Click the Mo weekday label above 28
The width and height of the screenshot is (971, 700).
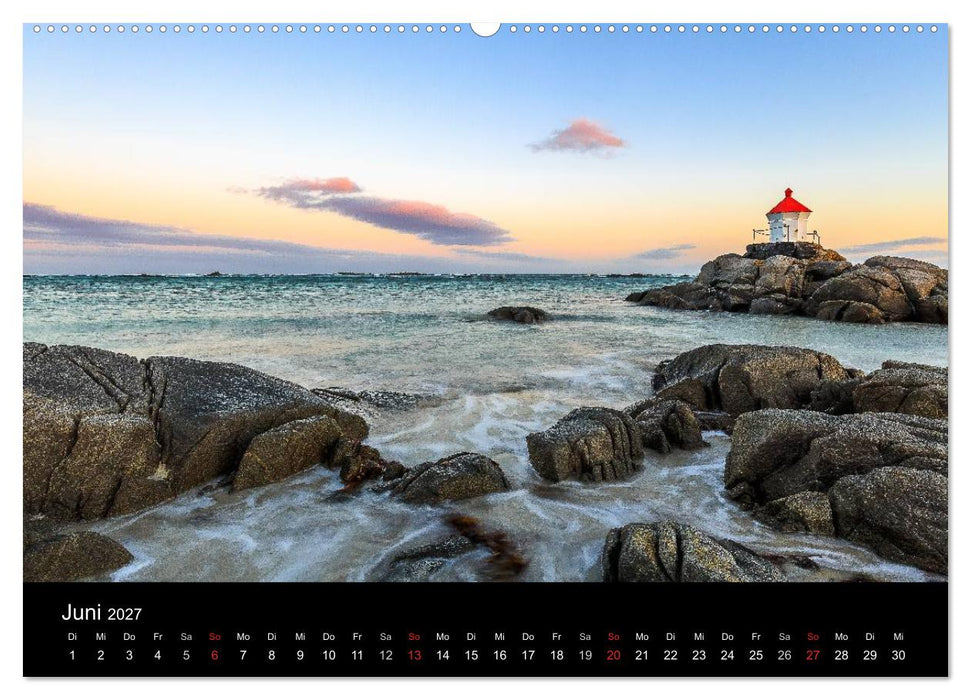tap(842, 637)
